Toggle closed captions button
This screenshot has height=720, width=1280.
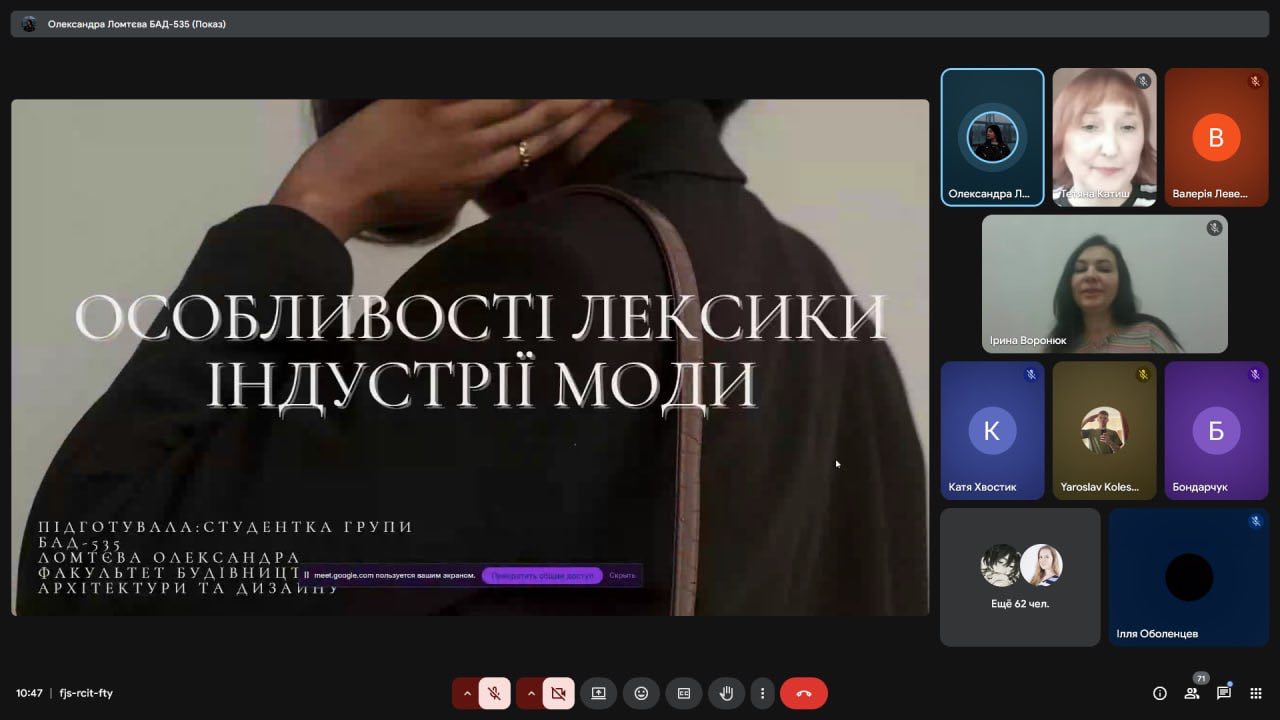click(x=684, y=693)
